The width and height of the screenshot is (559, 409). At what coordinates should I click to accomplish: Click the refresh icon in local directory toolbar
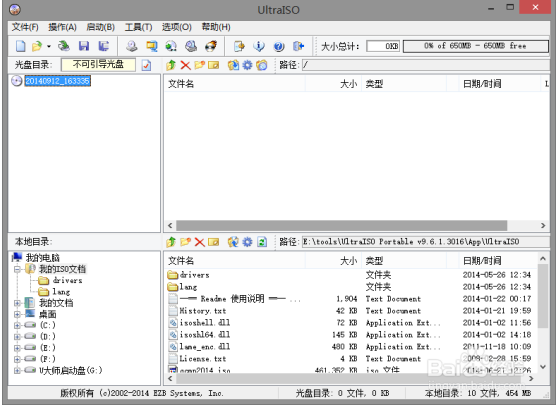[262, 242]
